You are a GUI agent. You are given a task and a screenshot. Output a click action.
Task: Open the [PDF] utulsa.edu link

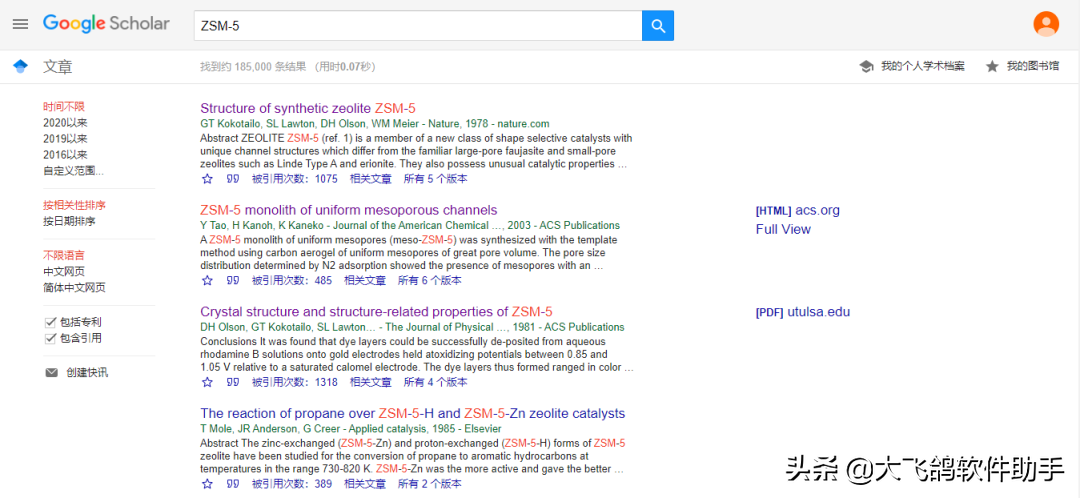point(802,312)
